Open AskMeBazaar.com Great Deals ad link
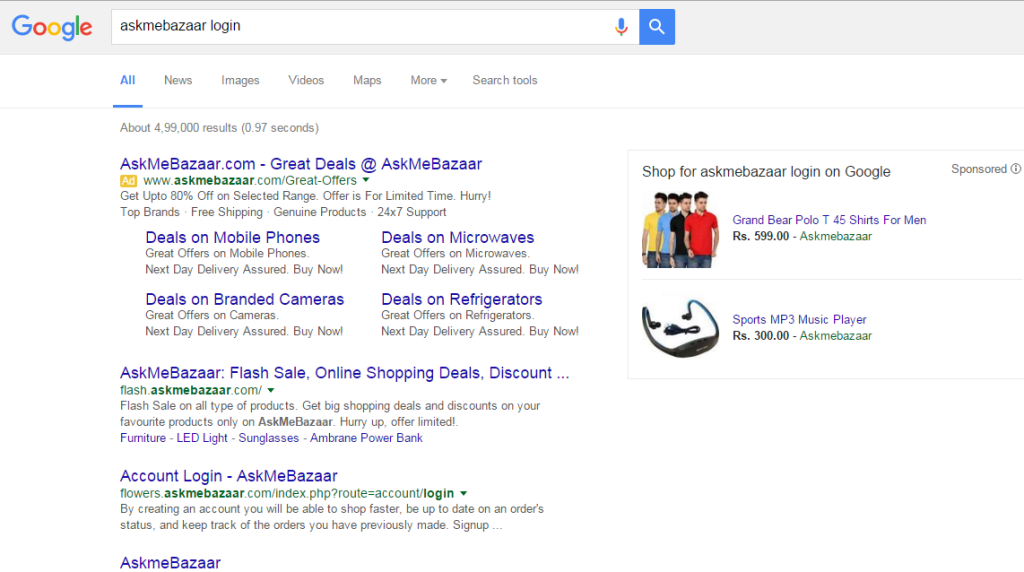The image size is (1024, 572). tap(301, 164)
